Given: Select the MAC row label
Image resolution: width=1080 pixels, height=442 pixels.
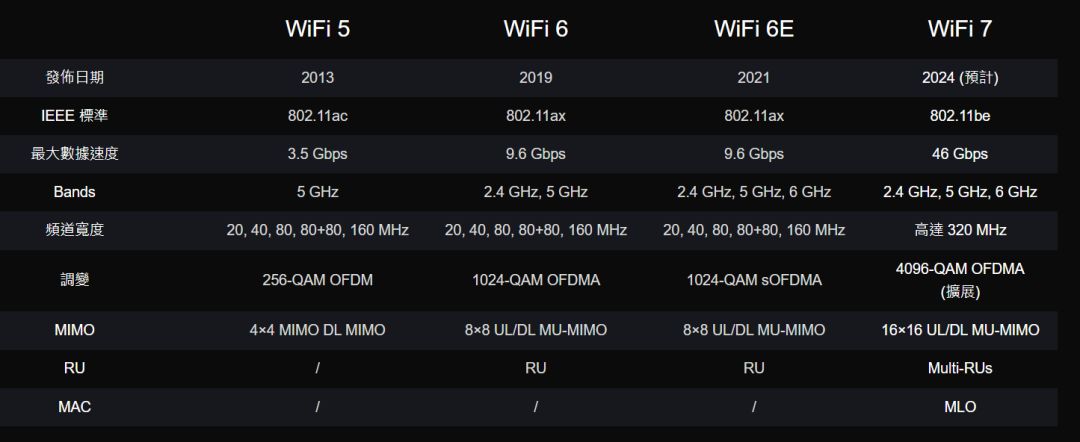Looking at the screenshot, I should click(x=75, y=407).
